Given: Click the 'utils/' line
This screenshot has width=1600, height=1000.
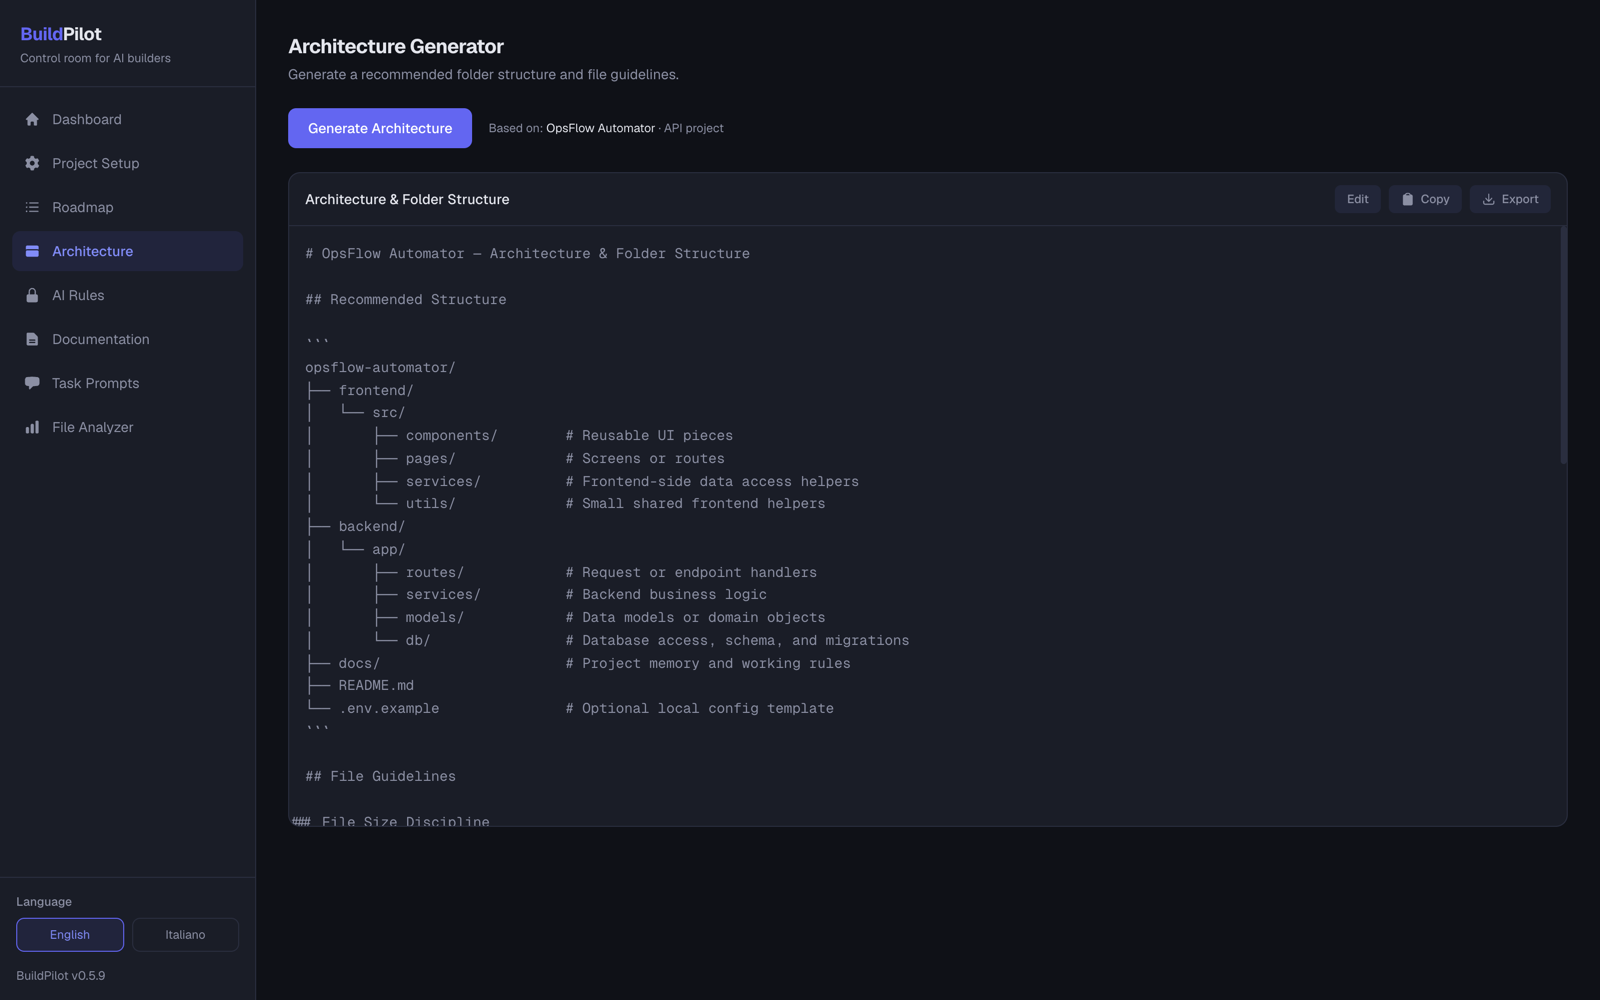Looking at the screenshot, I should (x=430, y=503).
